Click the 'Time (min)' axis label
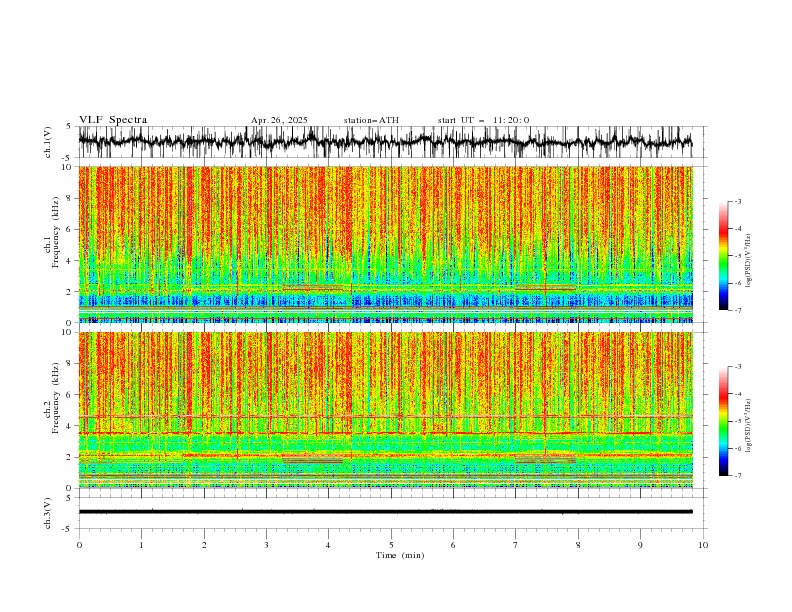792x612 pixels. [400, 555]
